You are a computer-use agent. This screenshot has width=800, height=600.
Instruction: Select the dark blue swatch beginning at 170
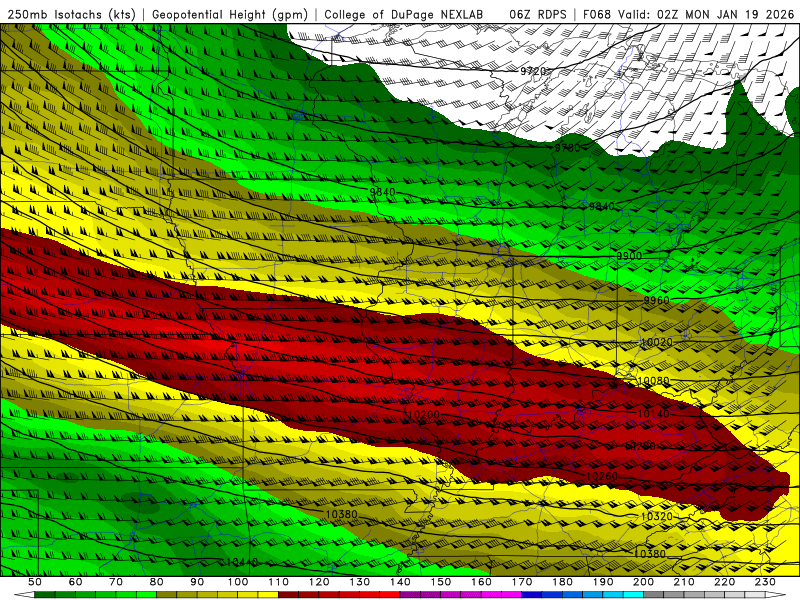(532, 595)
